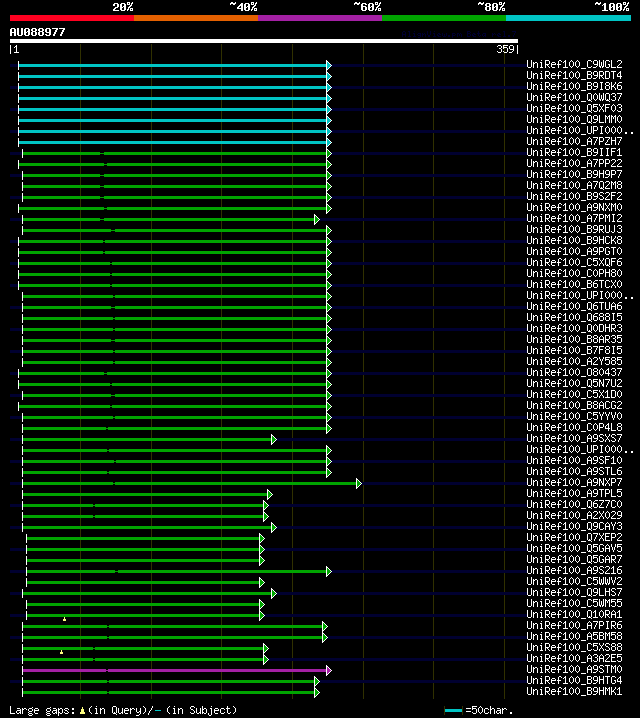Click the orange ~40% identity legend segment
This screenshot has width=640, height=718.
coord(196,18)
